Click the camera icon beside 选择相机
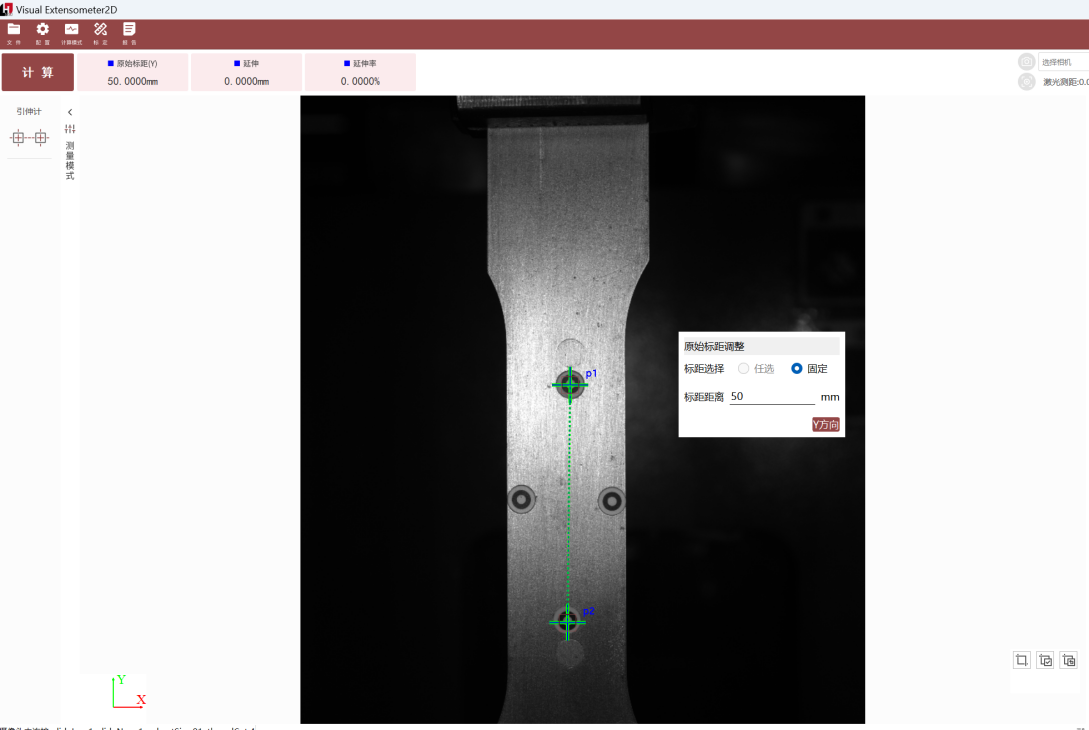 coord(1026,62)
